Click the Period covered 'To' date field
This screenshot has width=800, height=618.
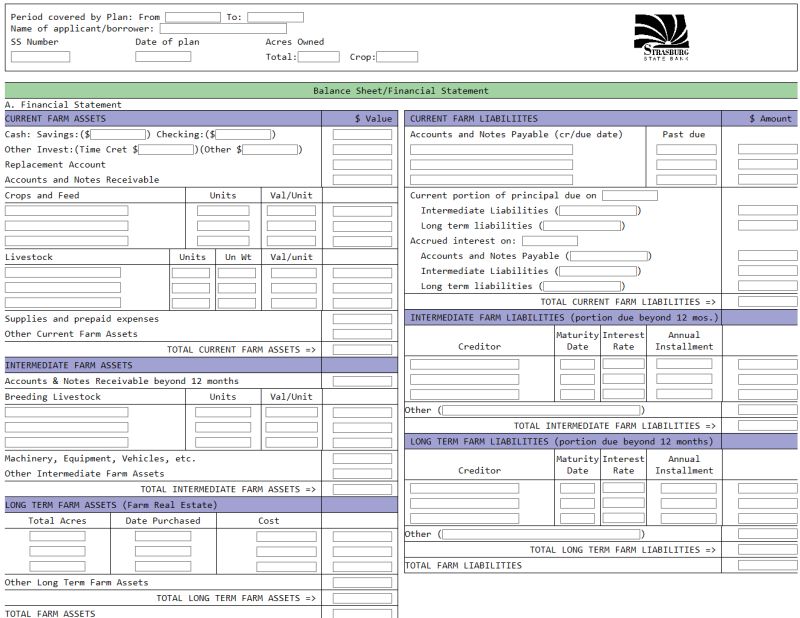(276, 17)
